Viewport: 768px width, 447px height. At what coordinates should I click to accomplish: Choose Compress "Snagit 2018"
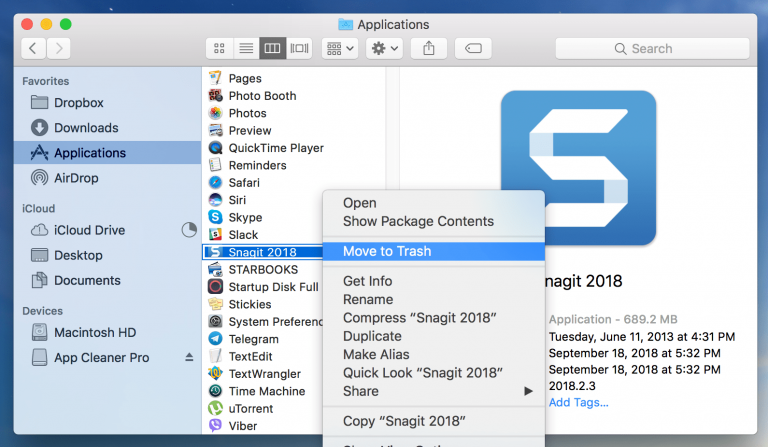pyautogui.click(x=433, y=318)
